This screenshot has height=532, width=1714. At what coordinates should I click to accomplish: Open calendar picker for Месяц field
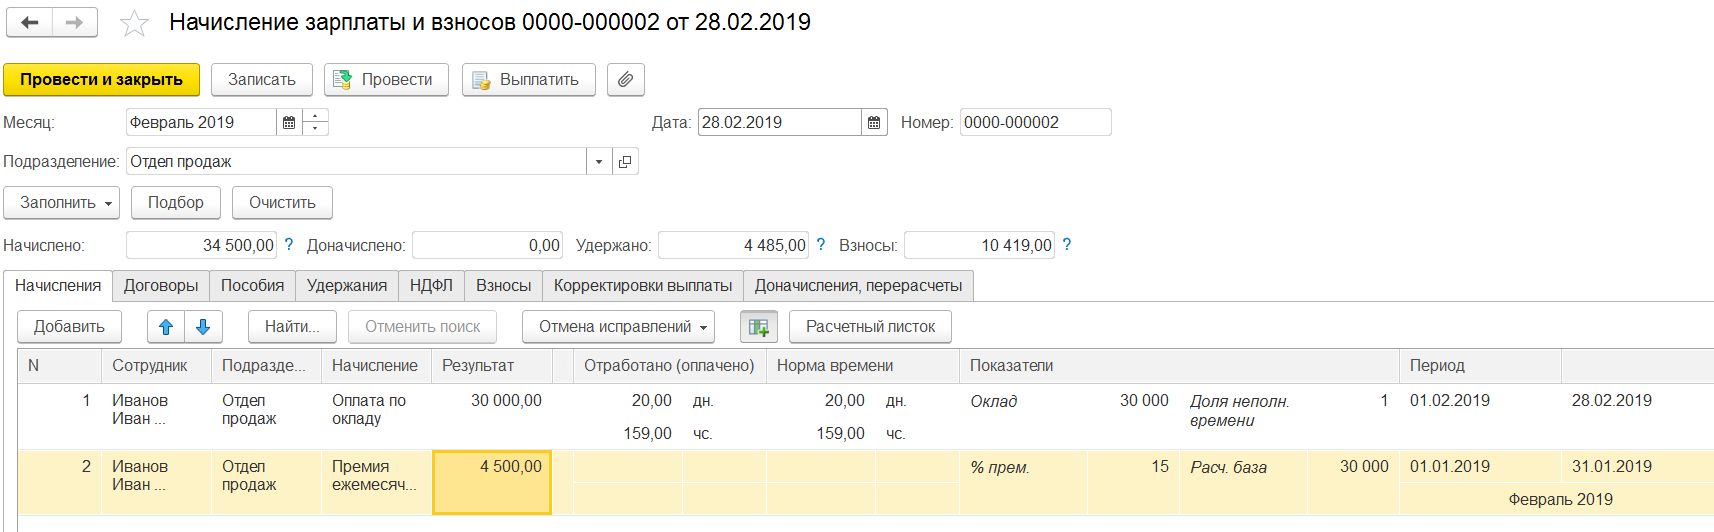pos(289,122)
